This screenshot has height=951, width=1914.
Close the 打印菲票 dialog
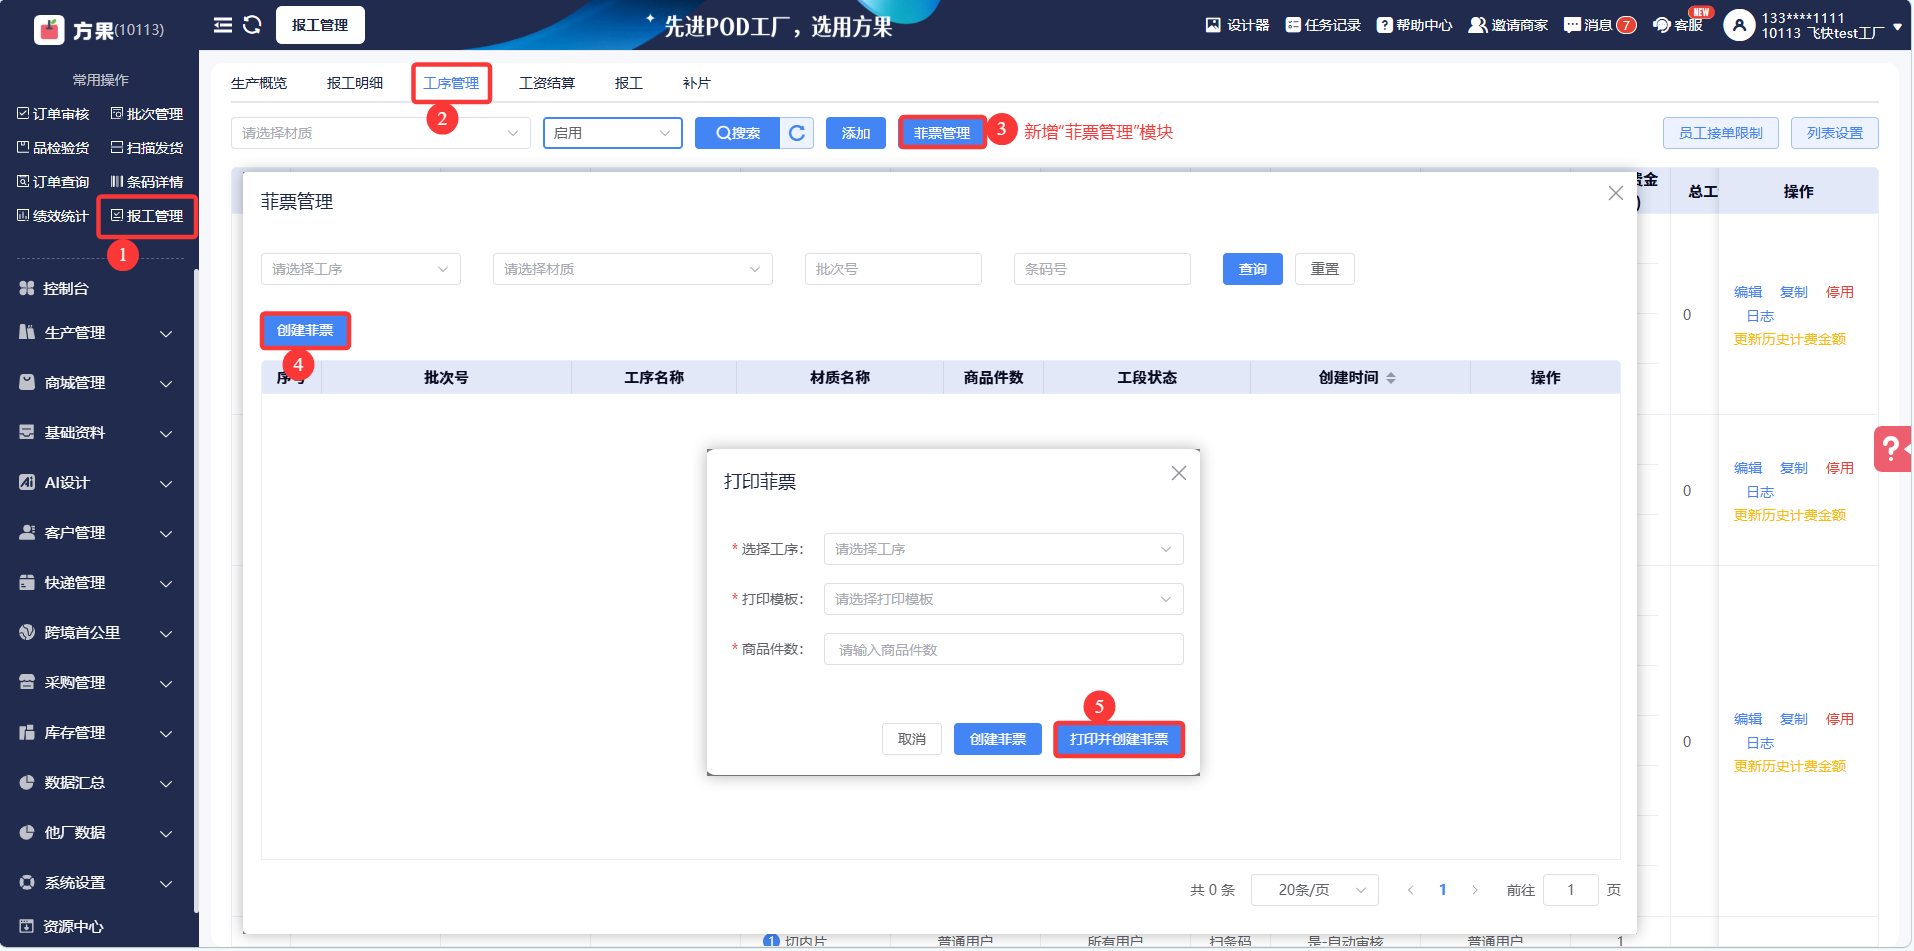1179,473
